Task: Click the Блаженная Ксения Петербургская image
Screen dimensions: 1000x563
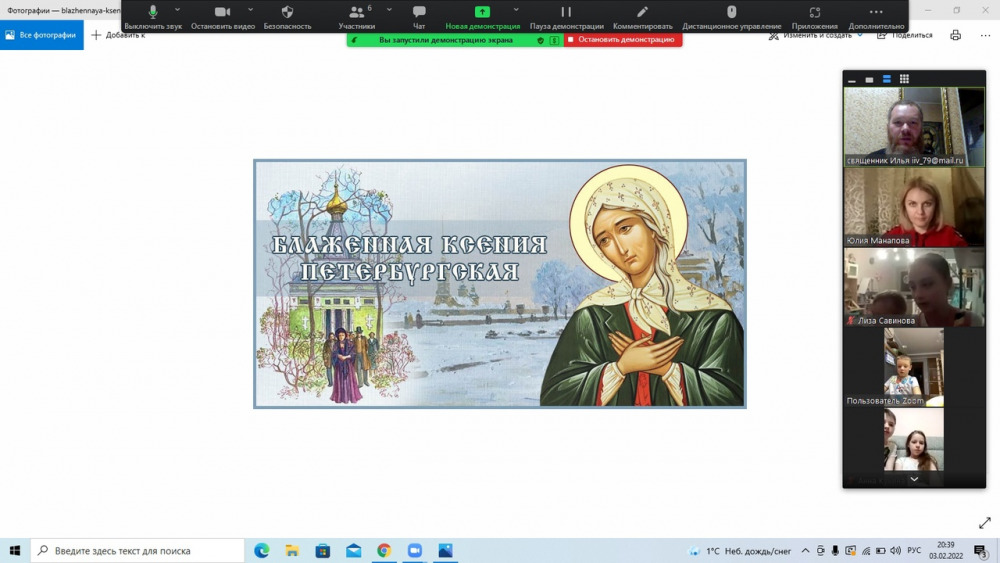Action: [500, 284]
